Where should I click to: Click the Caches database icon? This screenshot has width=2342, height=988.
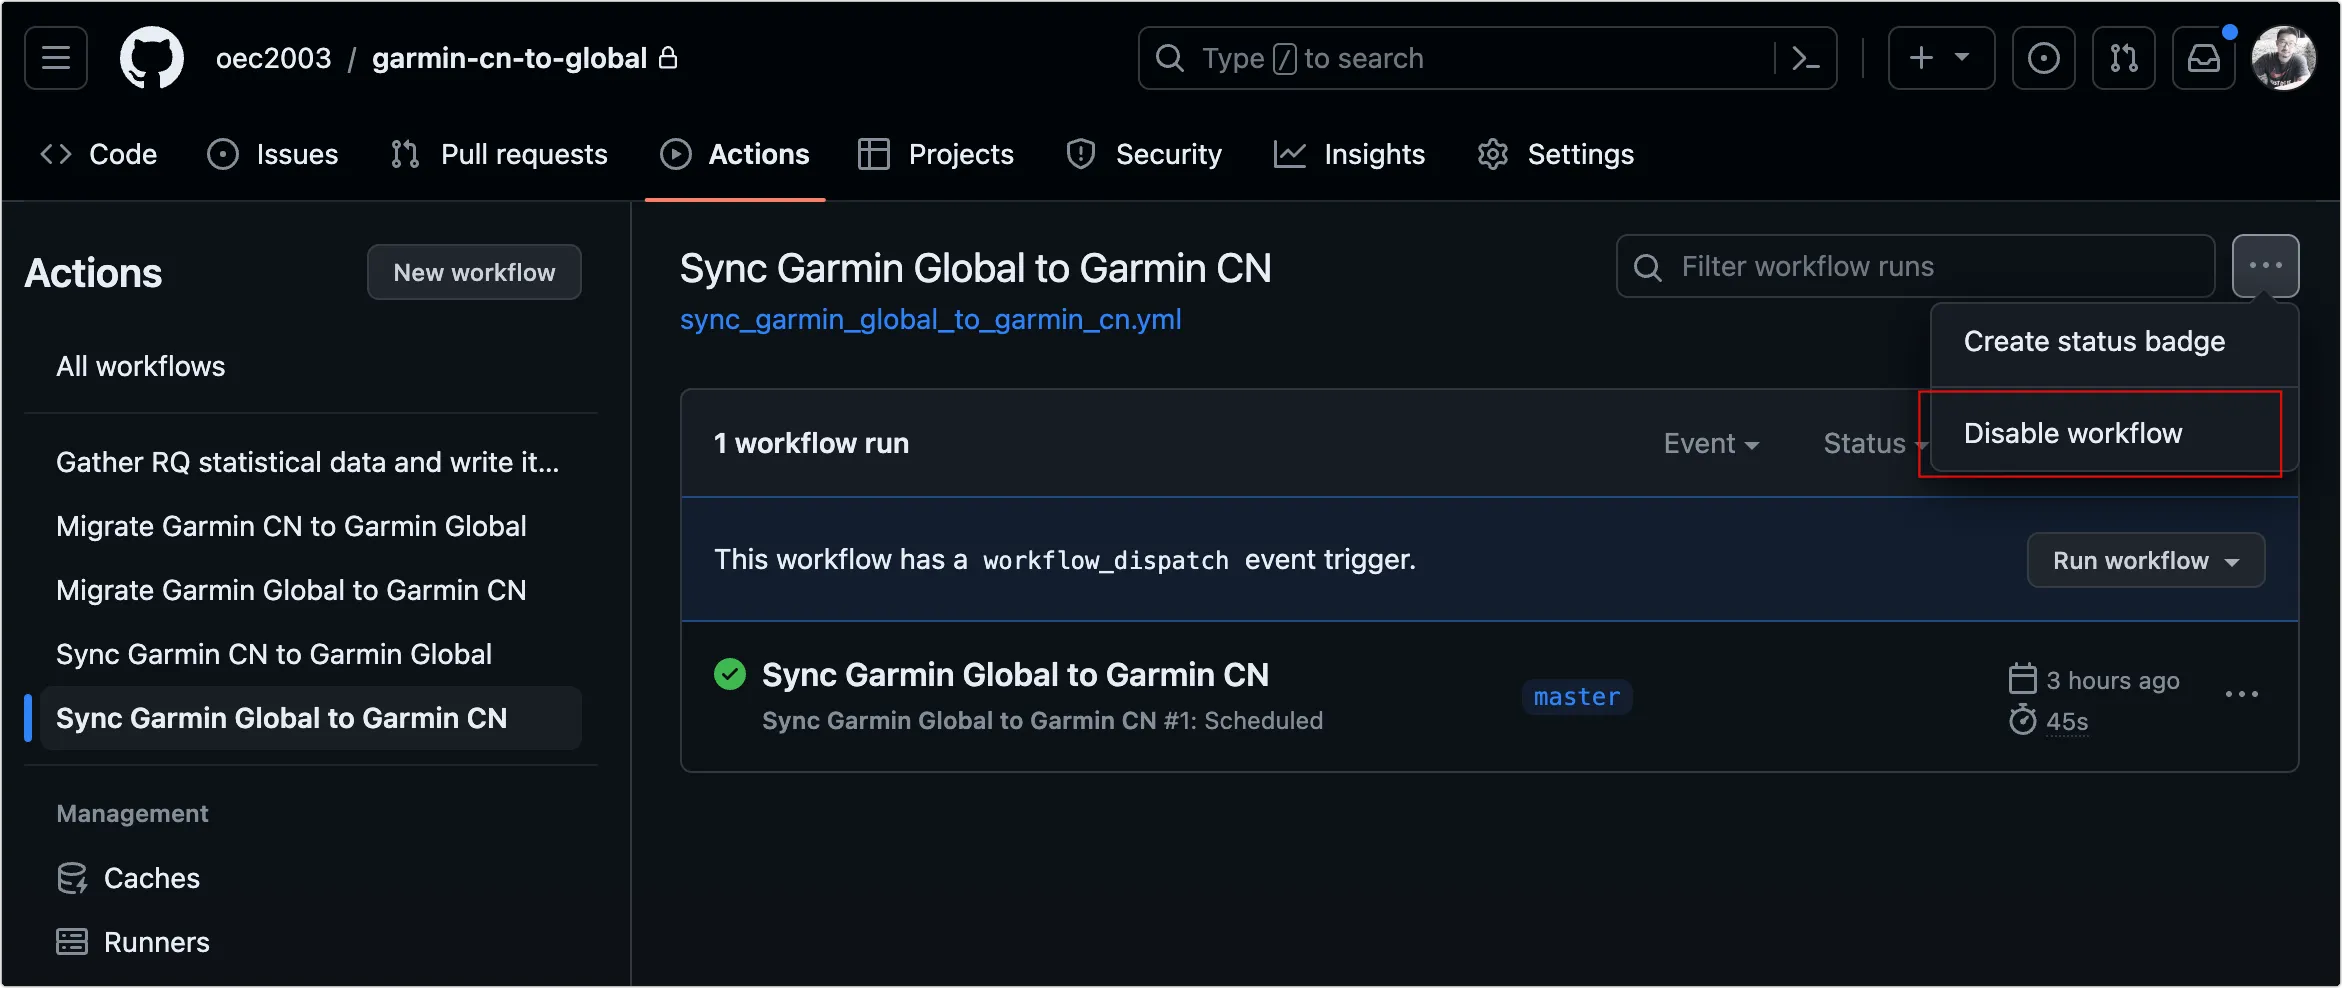(x=72, y=878)
